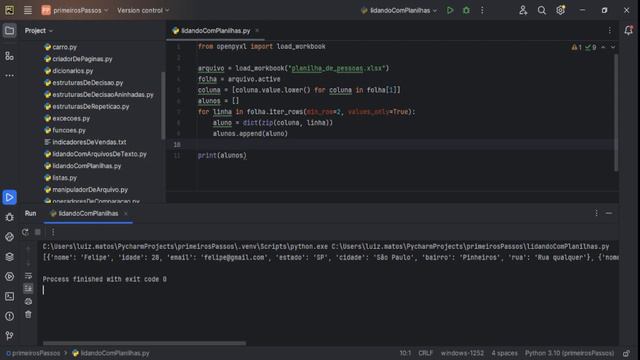640x360 pixels.
Task: Open the Python Console sidebar icon
Action: pyautogui.click(x=9, y=277)
